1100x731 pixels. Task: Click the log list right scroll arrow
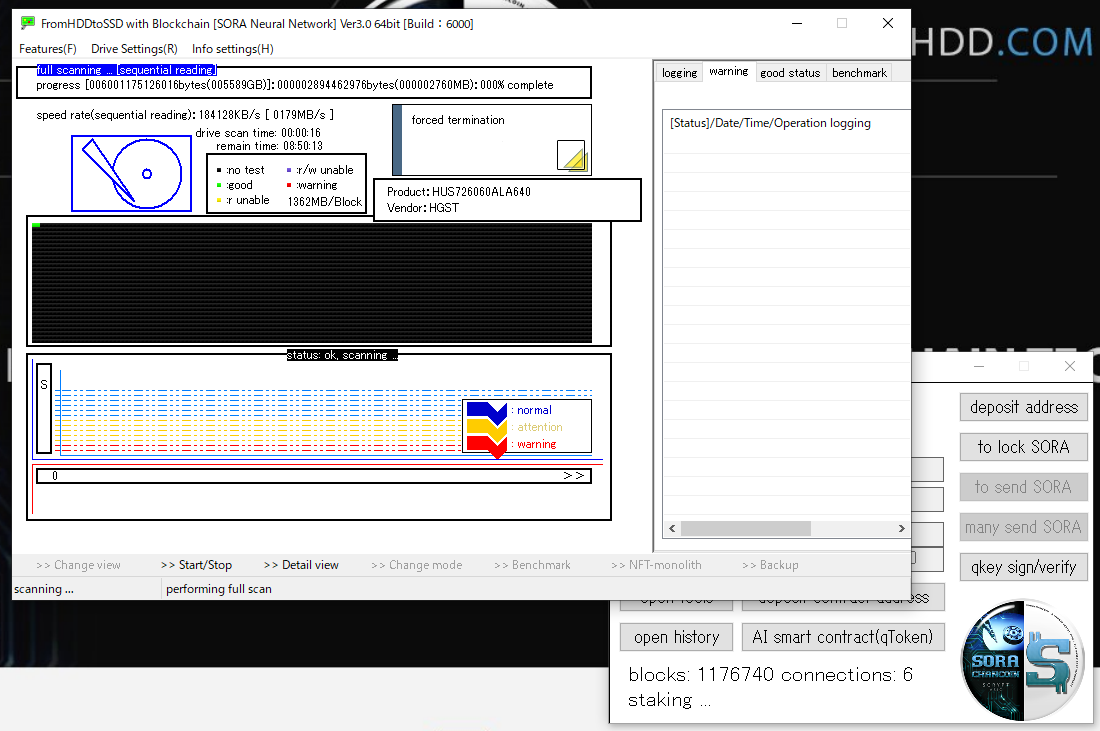tap(901, 528)
